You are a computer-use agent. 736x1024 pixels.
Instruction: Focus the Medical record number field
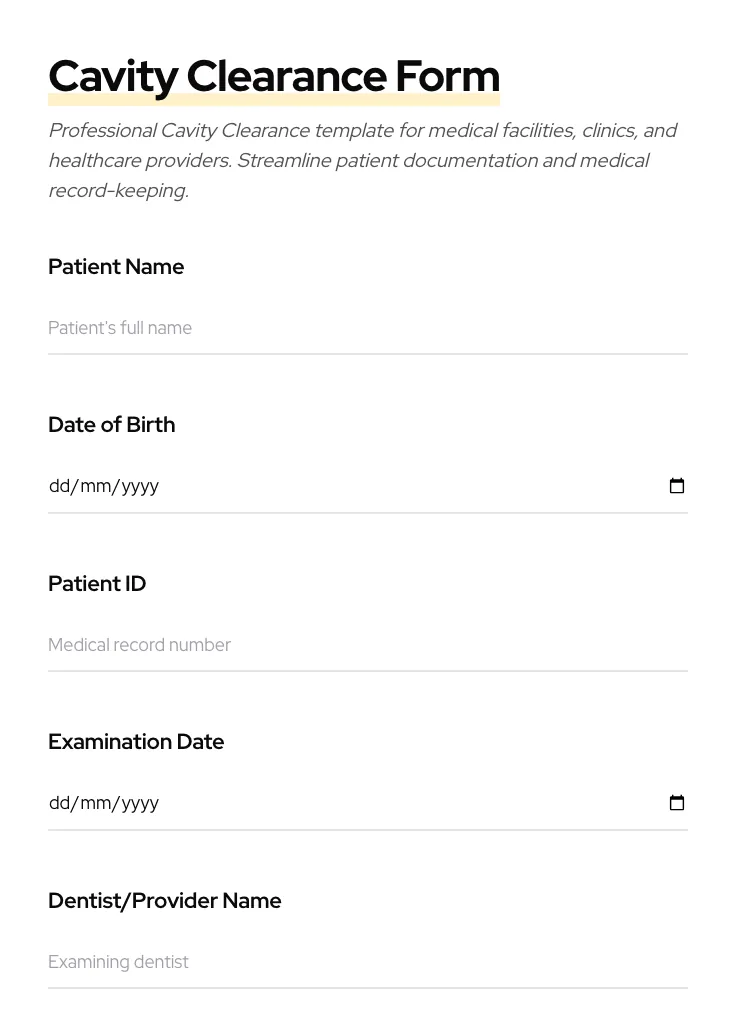[367, 645]
